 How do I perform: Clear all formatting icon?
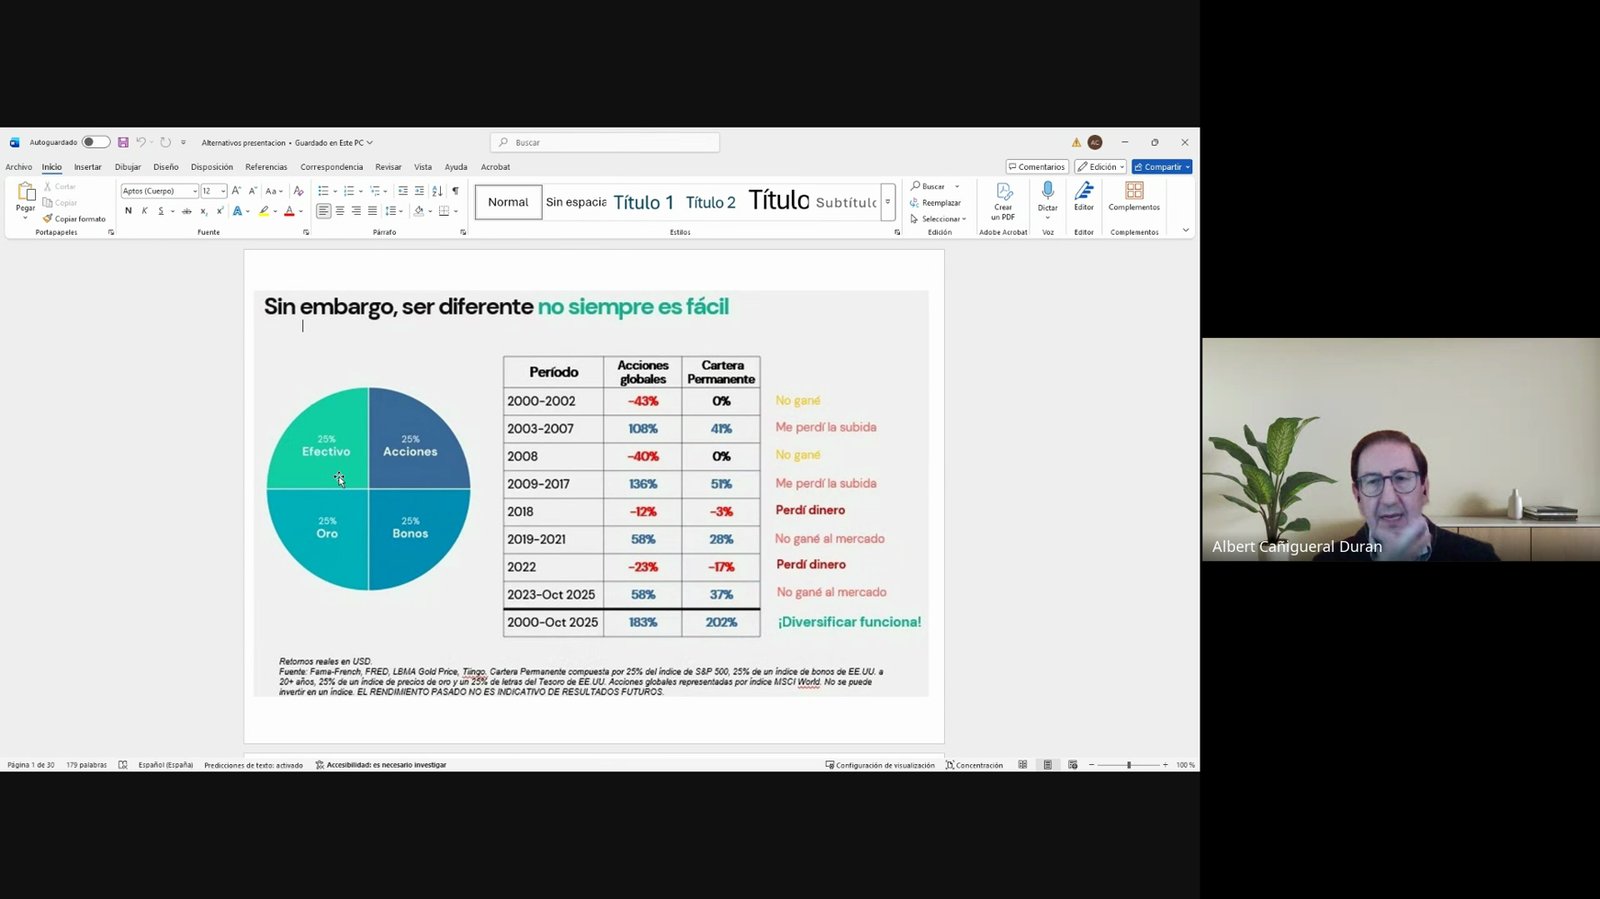click(297, 191)
